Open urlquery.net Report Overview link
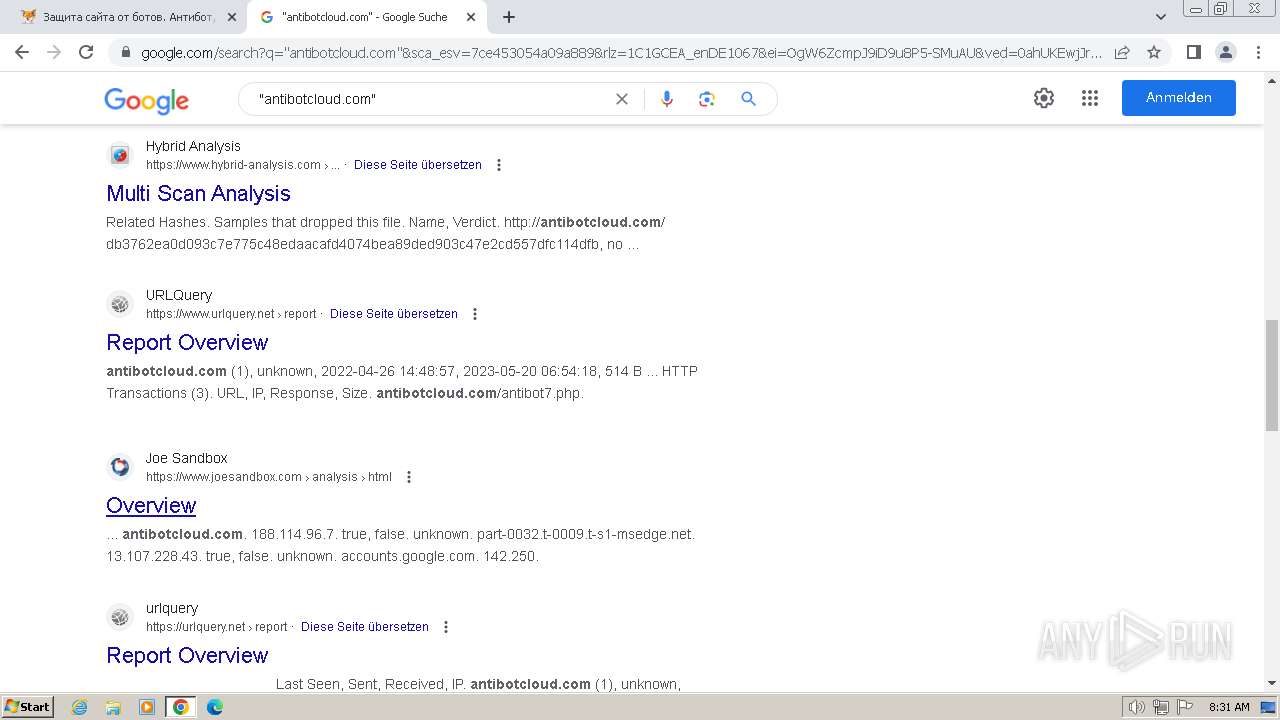This screenshot has width=1280, height=720. click(x=187, y=656)
